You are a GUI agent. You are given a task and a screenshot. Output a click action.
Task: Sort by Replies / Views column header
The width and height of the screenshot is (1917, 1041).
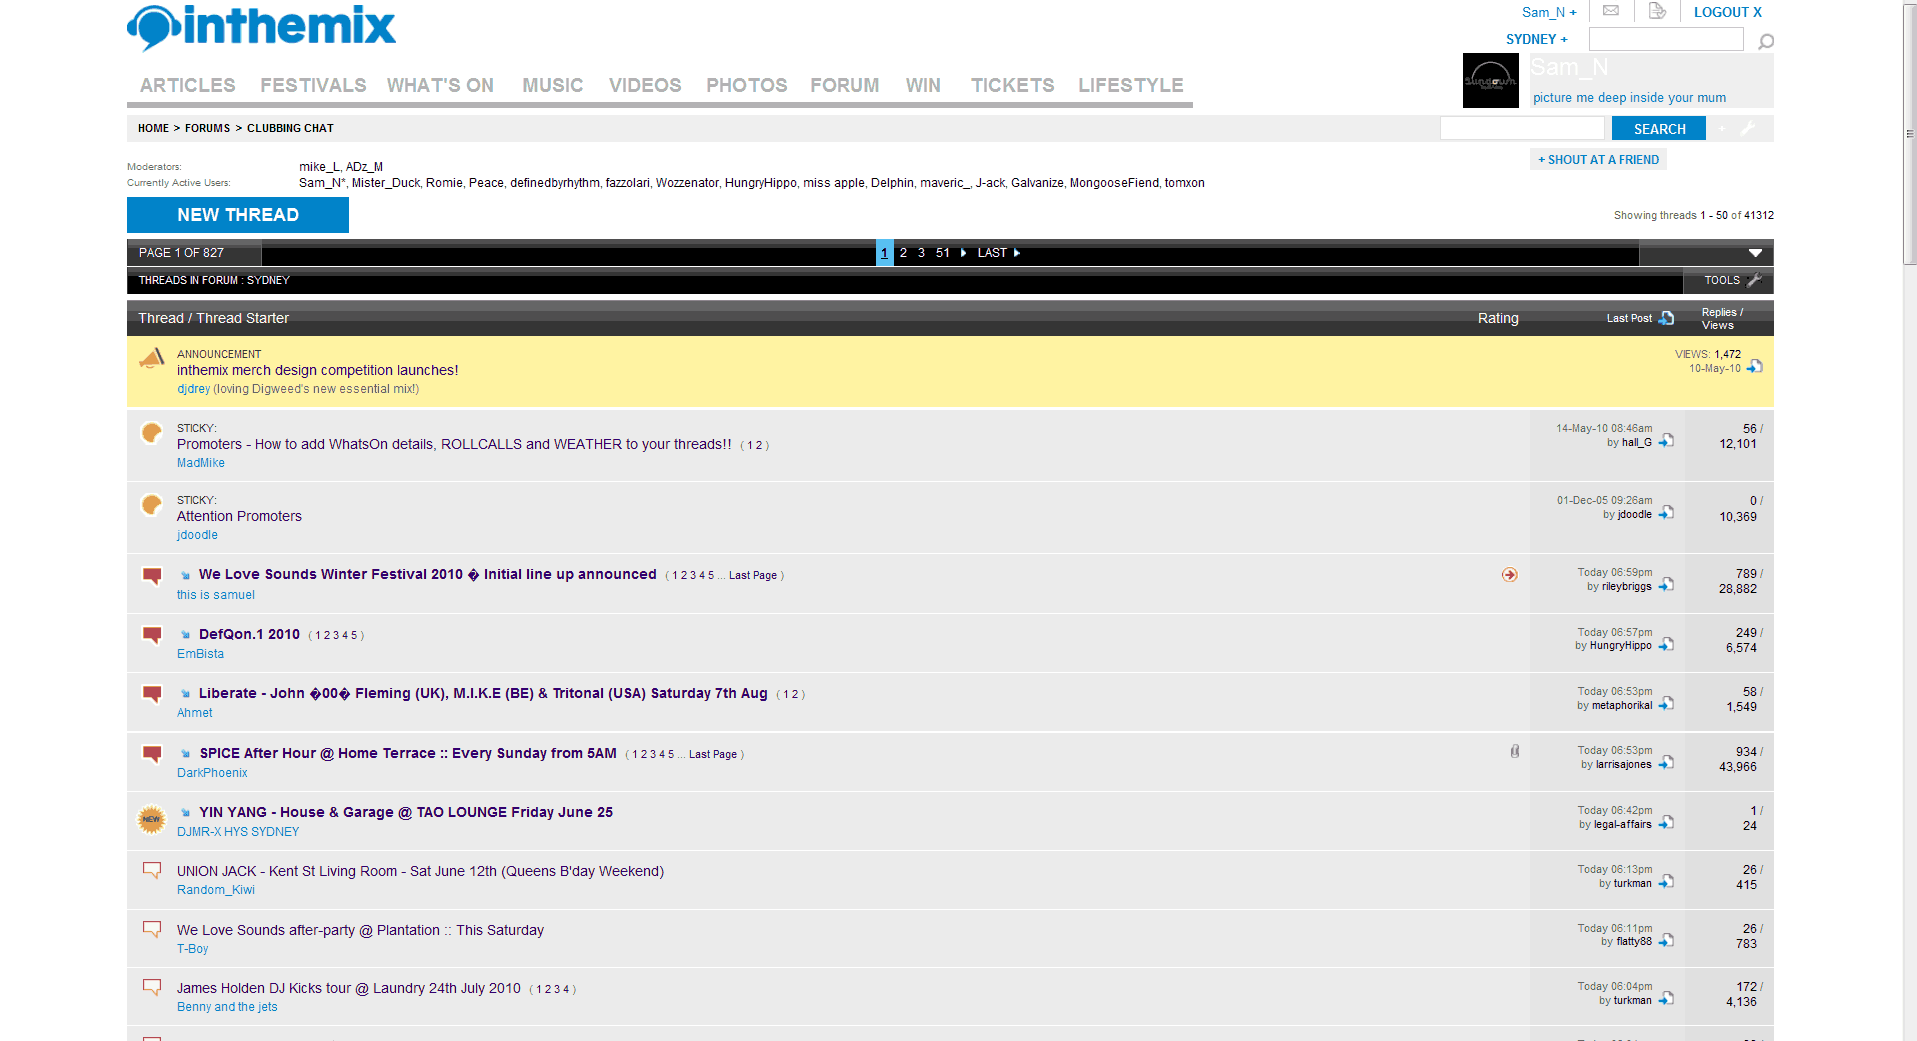coord(1721,319)
